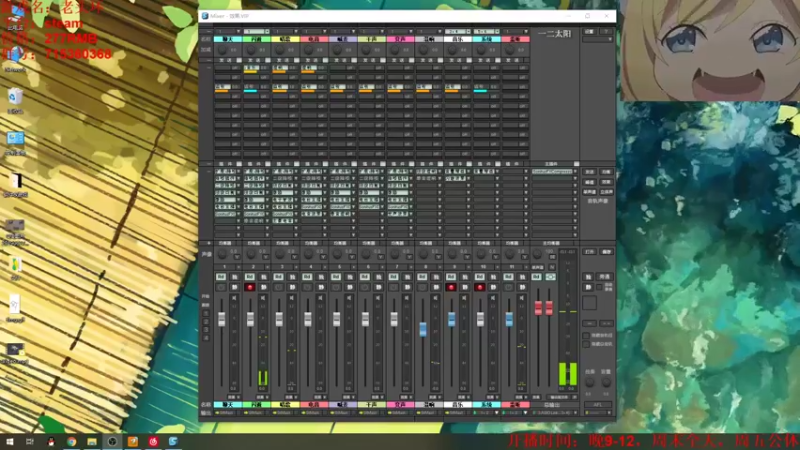
Task: Arm record on mixer channel 1
Action: tap(221, 287)
